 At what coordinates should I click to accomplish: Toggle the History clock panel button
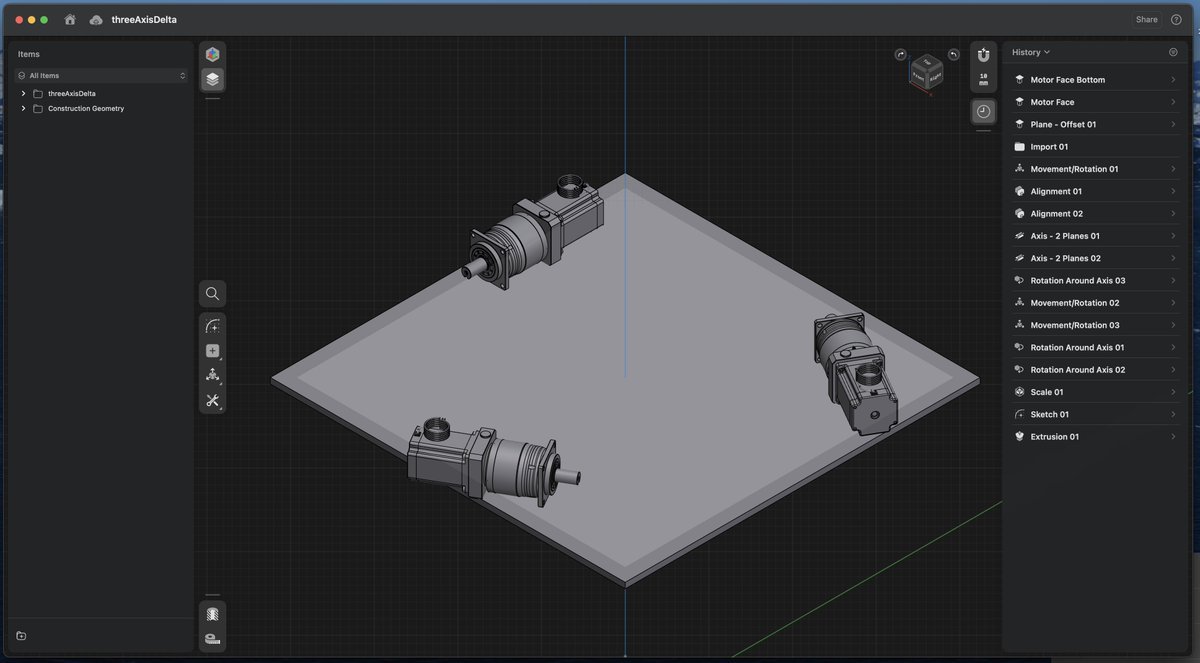tap(983, 111)
